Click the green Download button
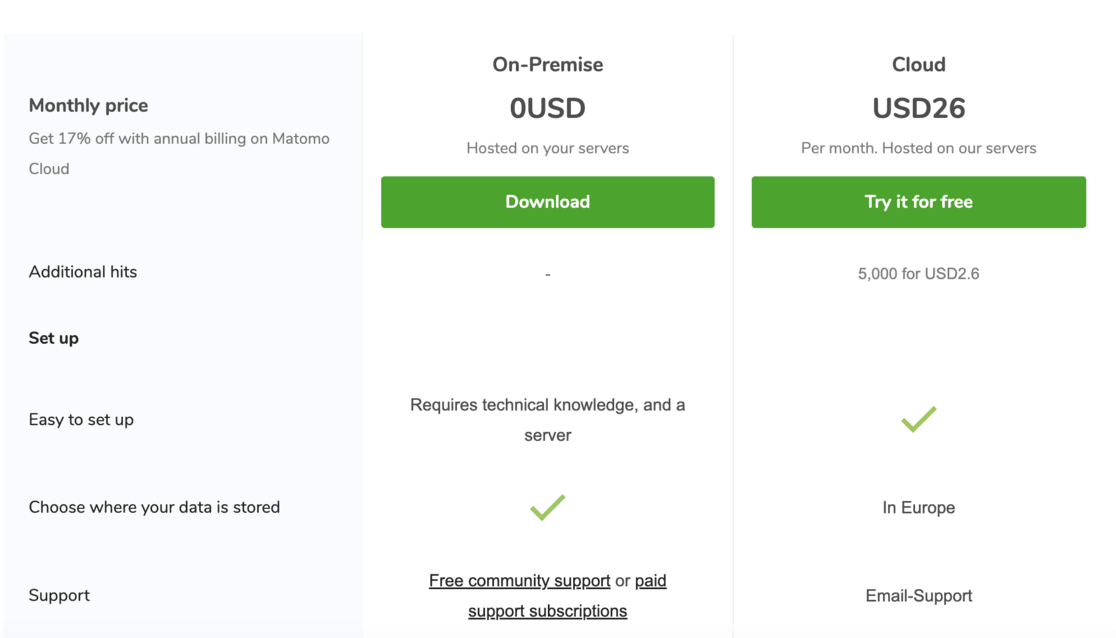1116x638 pixels. [x=547, y=202]
